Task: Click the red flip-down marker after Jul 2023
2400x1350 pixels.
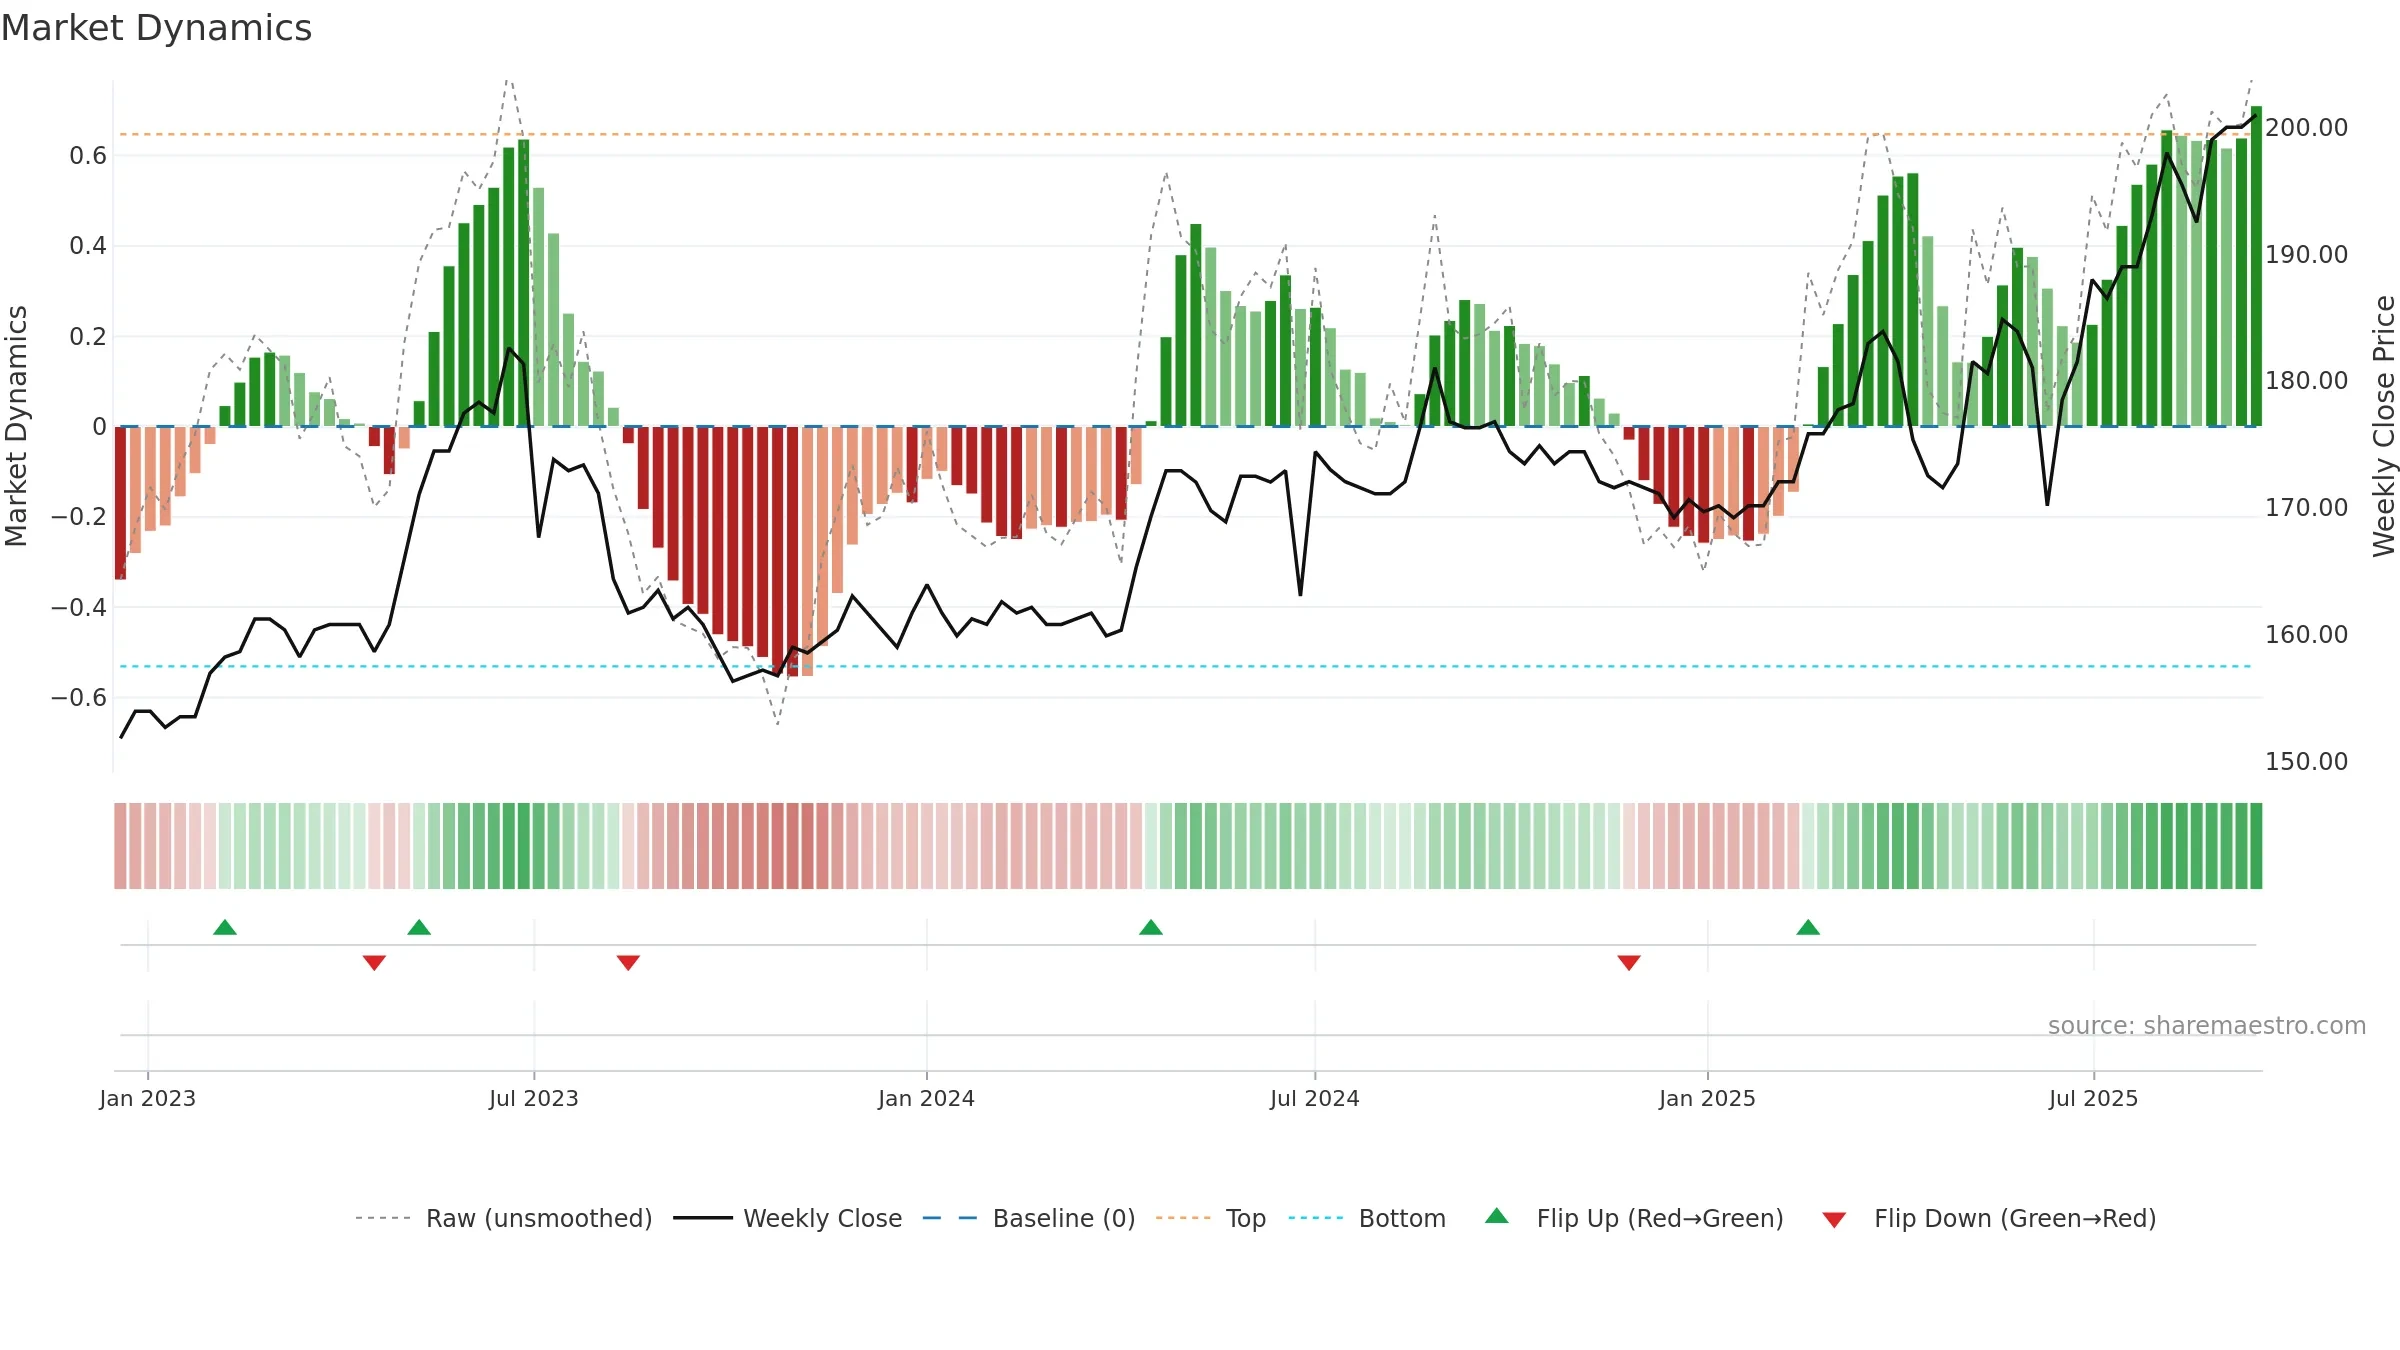Action: pyautogui.click(x=628, y=963)
